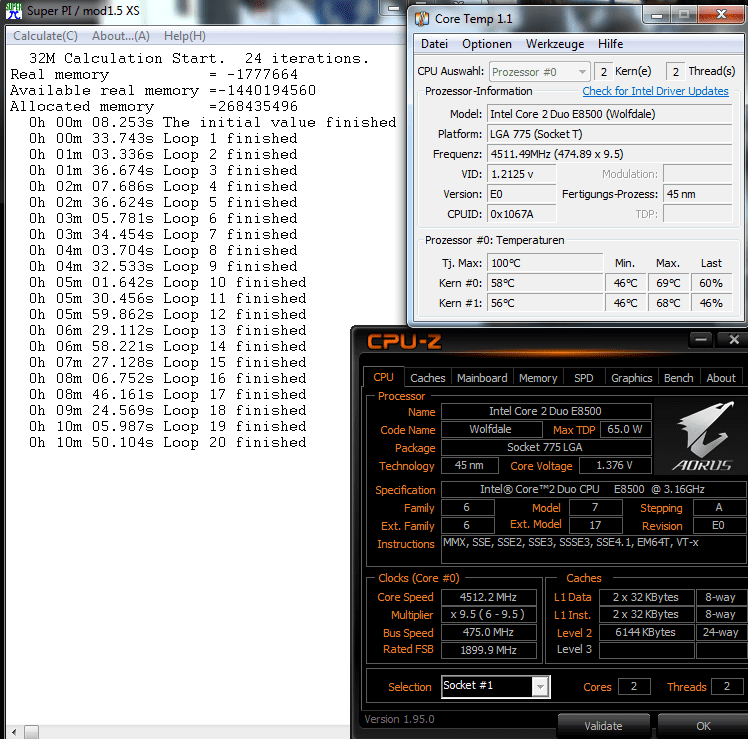This screenshot has height=739, width=748.
Task: Open the Datei menu in Core Temp
Action: tap(434, 44)
